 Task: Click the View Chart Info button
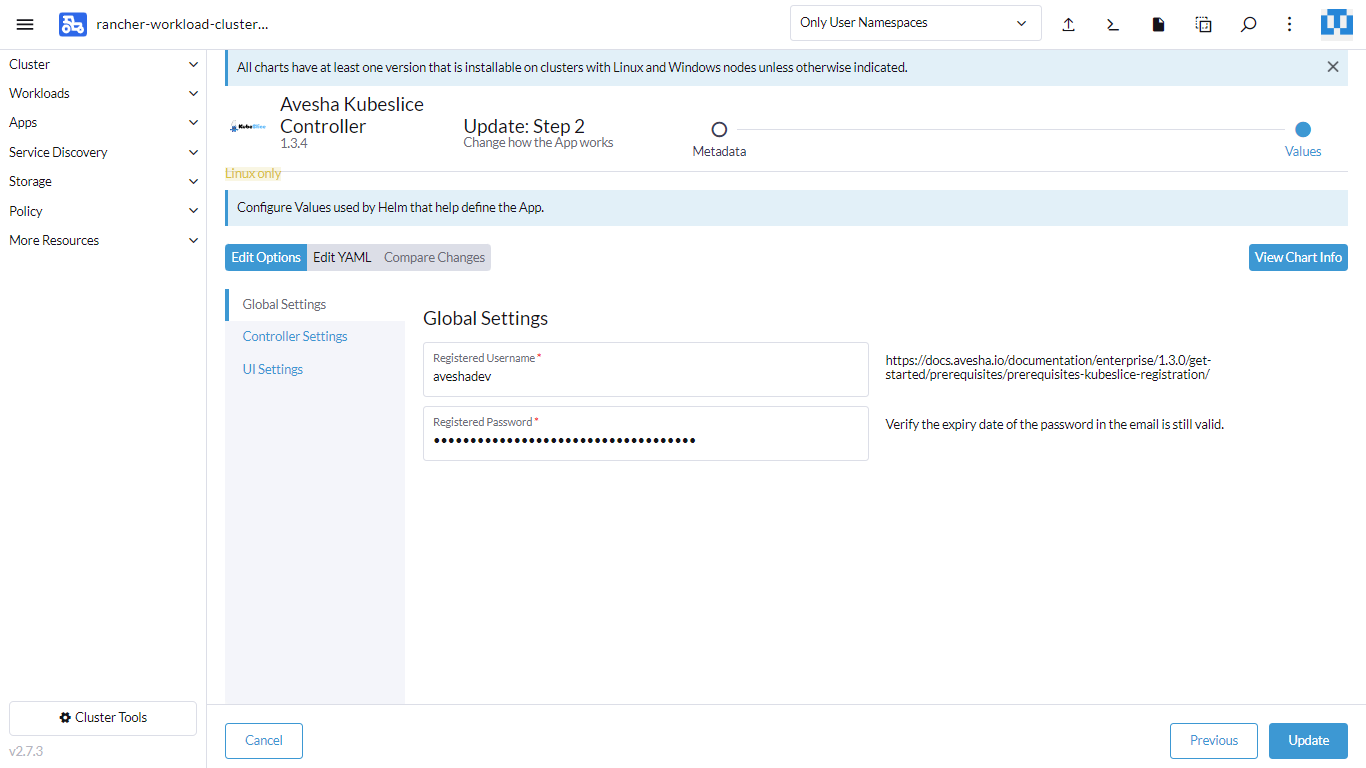1298,257
